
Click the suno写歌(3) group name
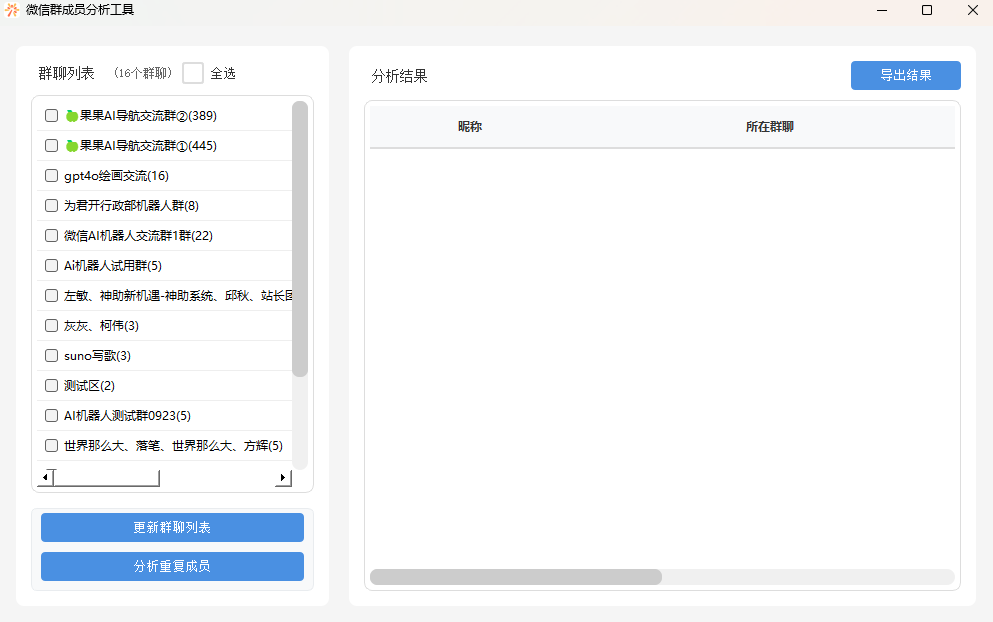98,355
